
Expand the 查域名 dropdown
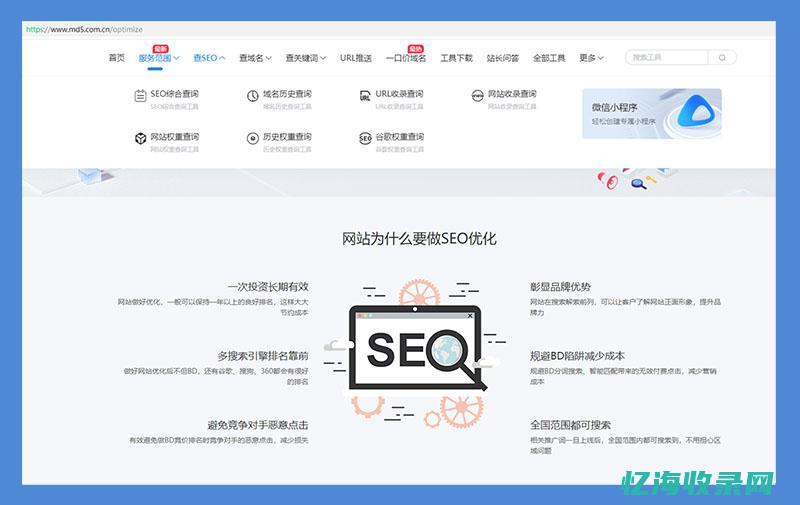point(255,58)
